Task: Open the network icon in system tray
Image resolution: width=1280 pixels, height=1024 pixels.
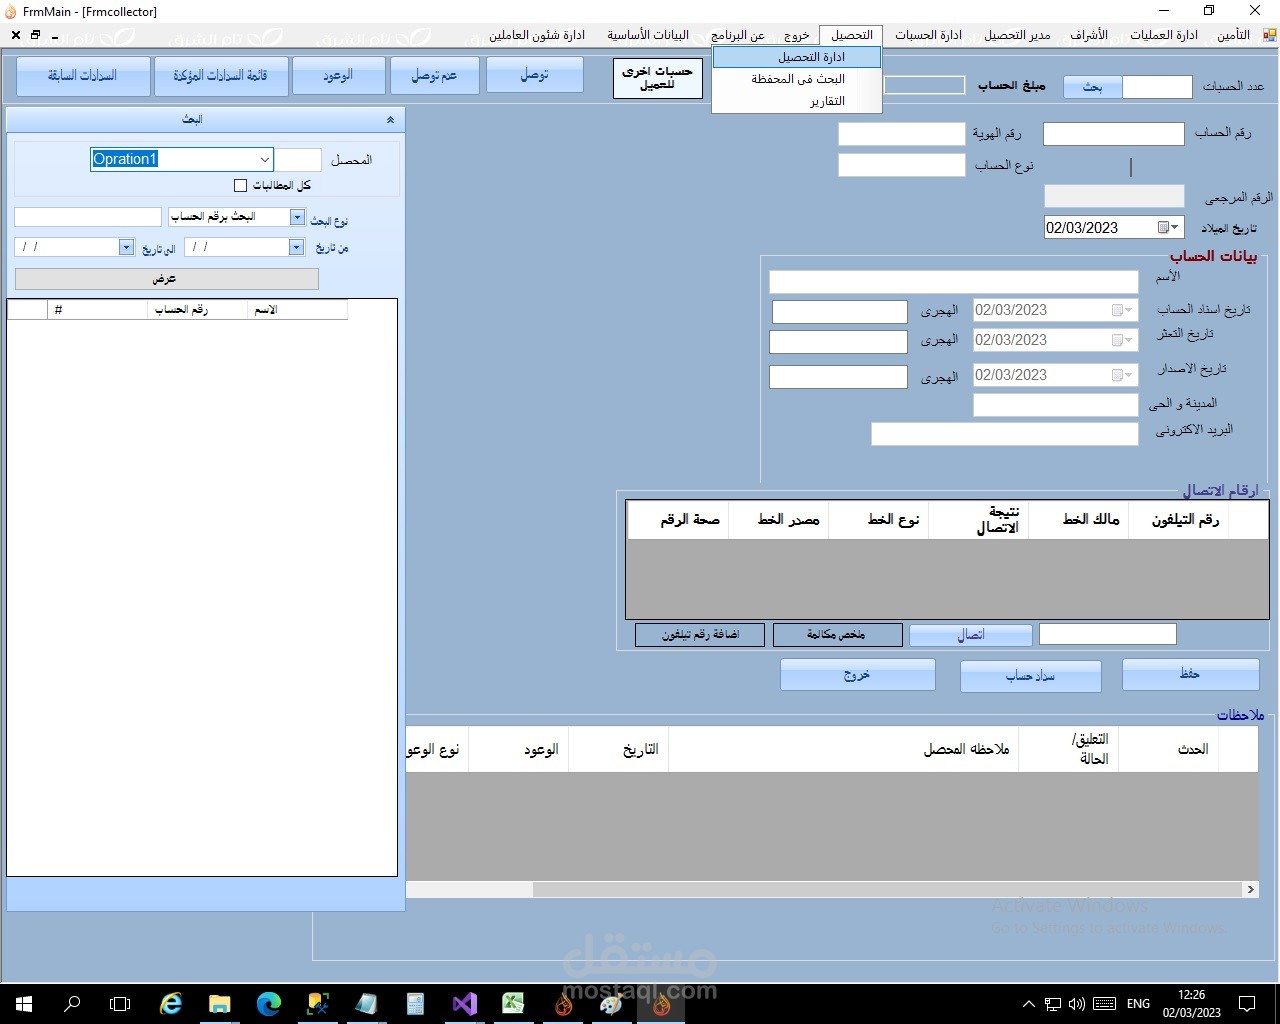Action: [1053, 1003]
